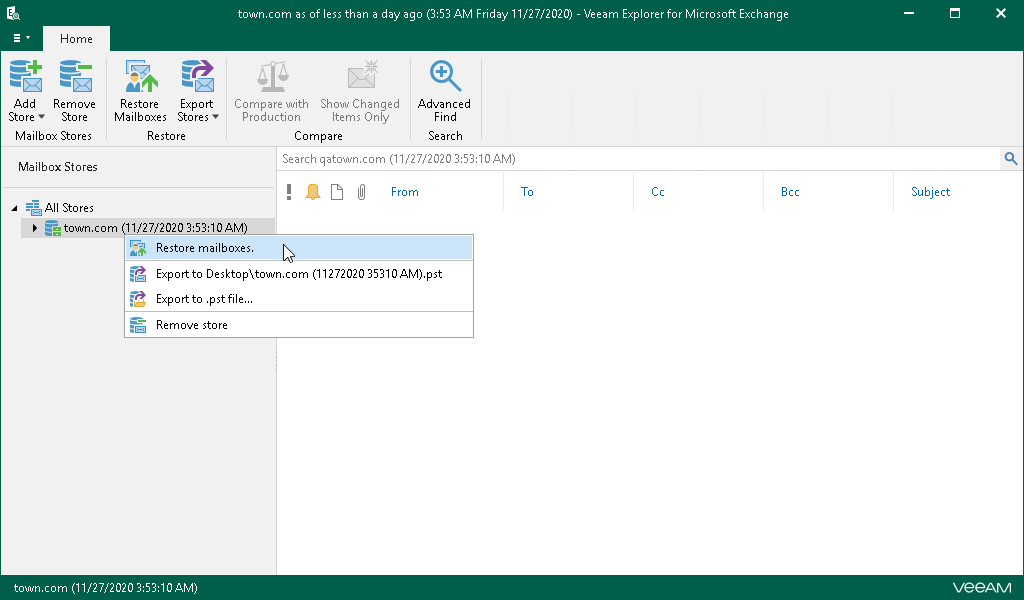Choose Remove store from context menu
1024x600 pixels.
coord(191,325)
